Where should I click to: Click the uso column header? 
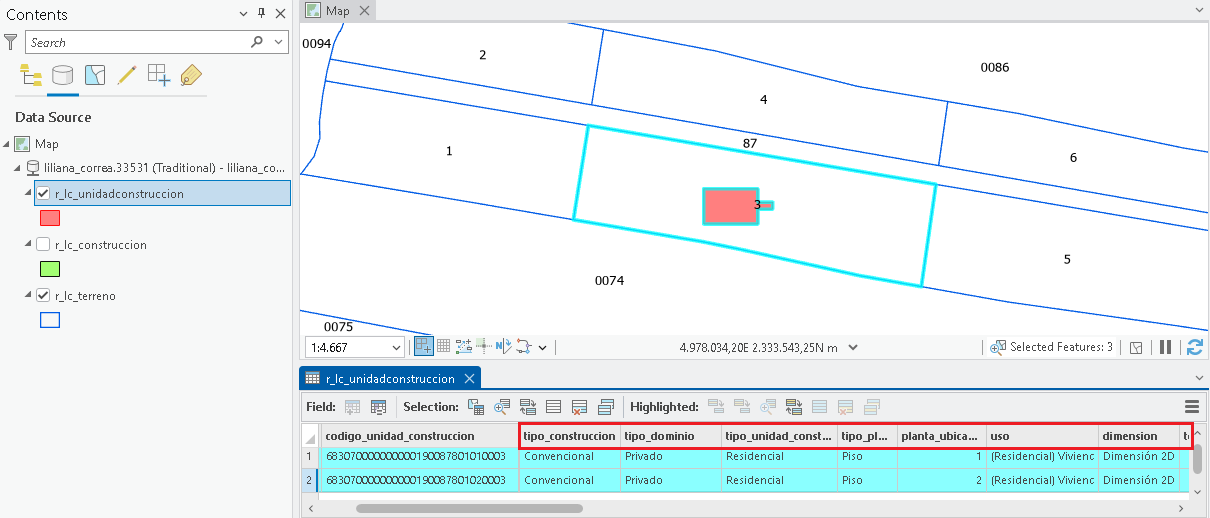(1041, 436)
